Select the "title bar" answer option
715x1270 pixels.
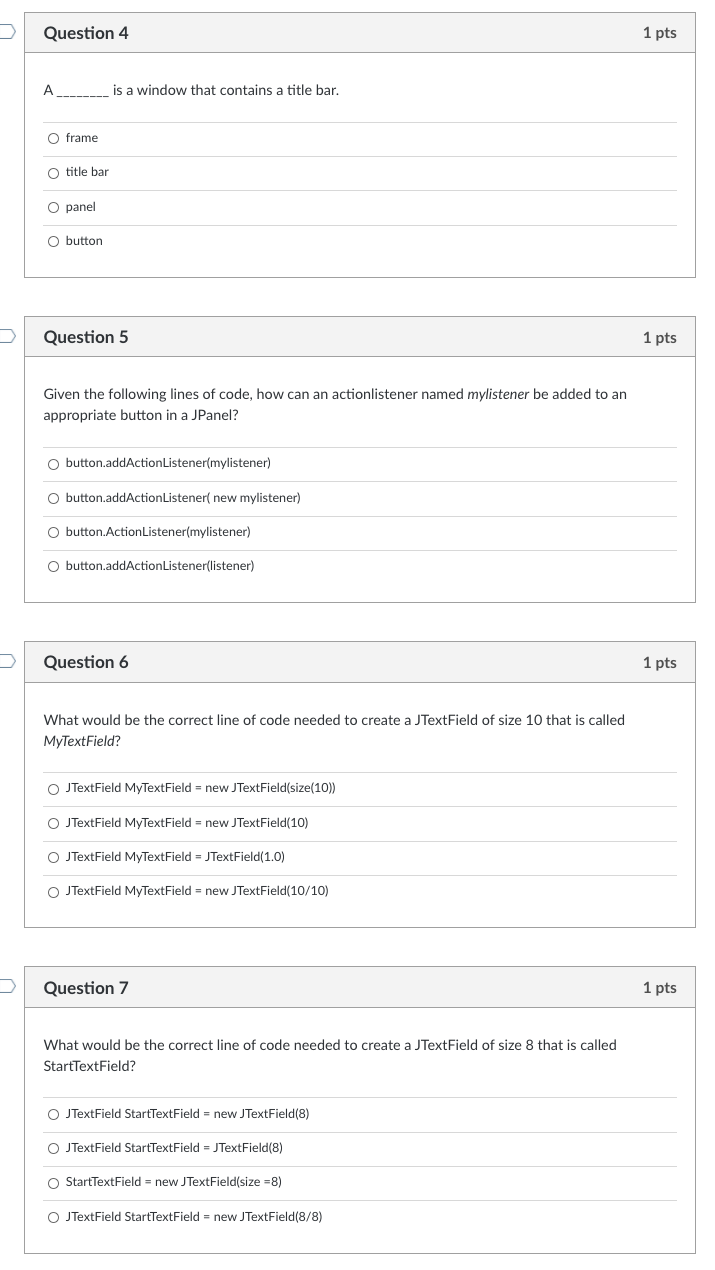53,172
